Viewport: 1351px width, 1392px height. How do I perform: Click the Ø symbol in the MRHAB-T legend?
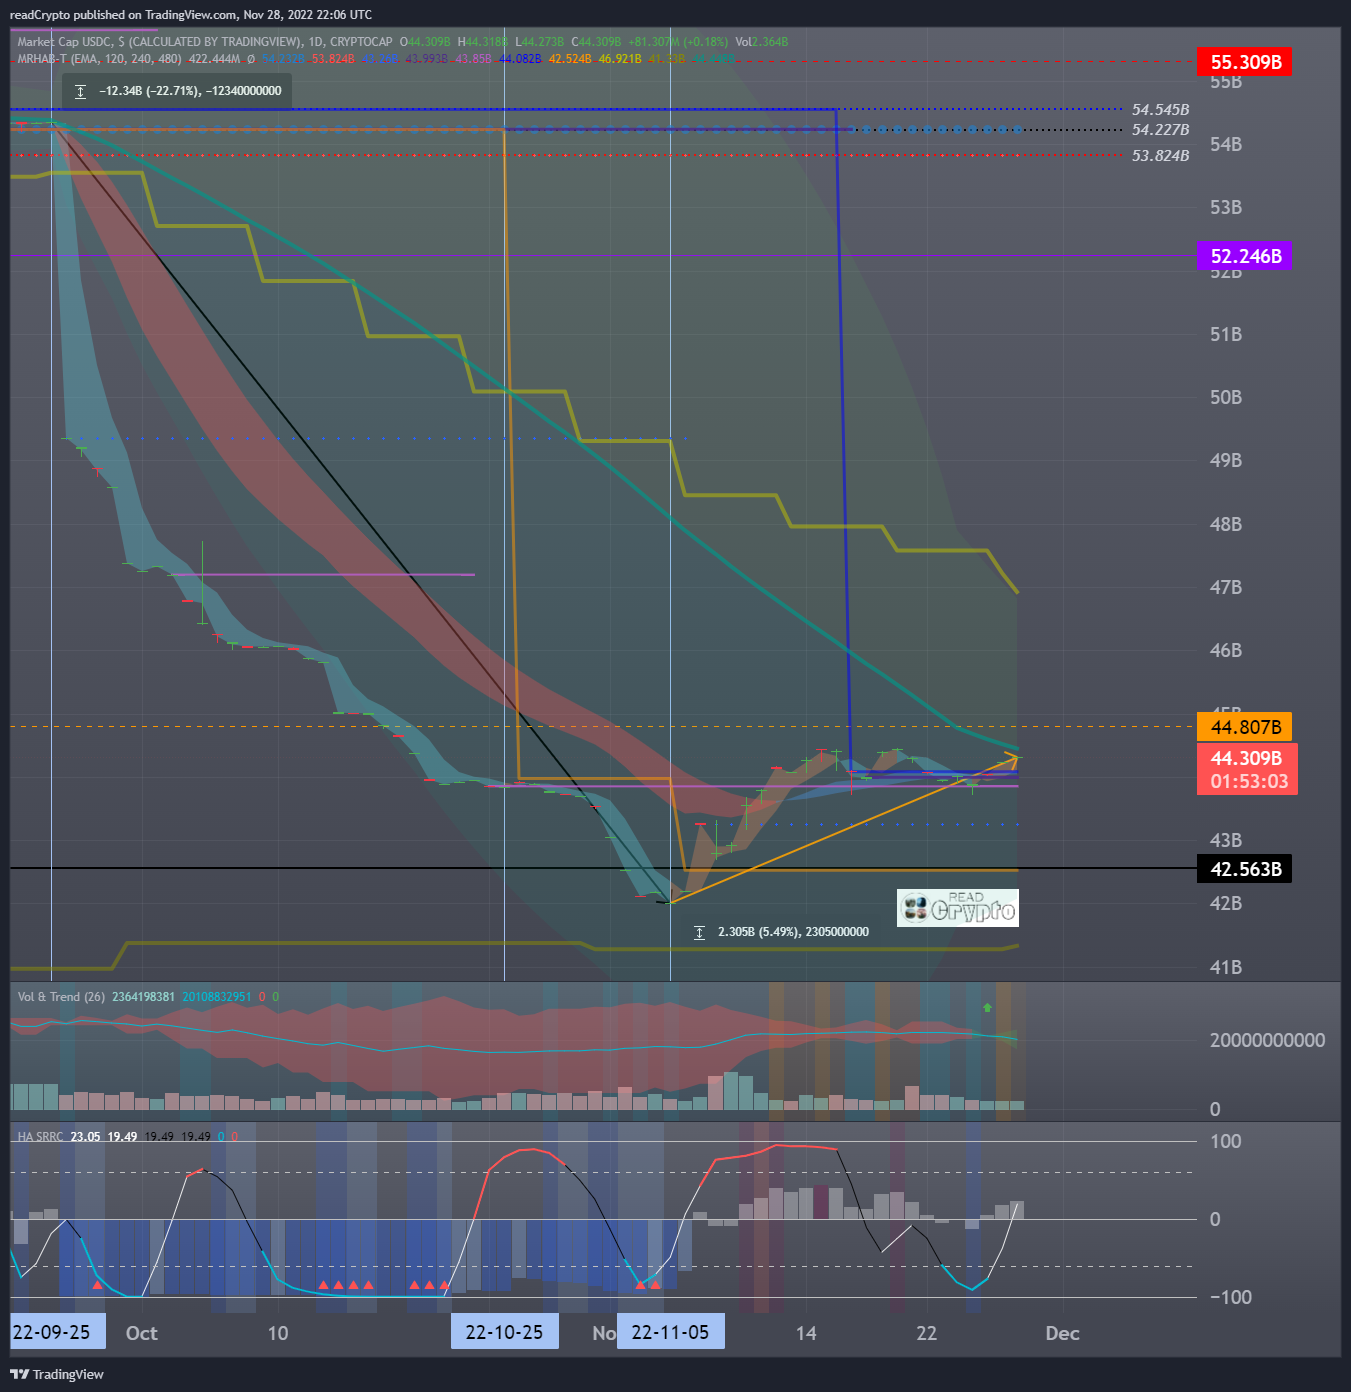tap(251, 59)
